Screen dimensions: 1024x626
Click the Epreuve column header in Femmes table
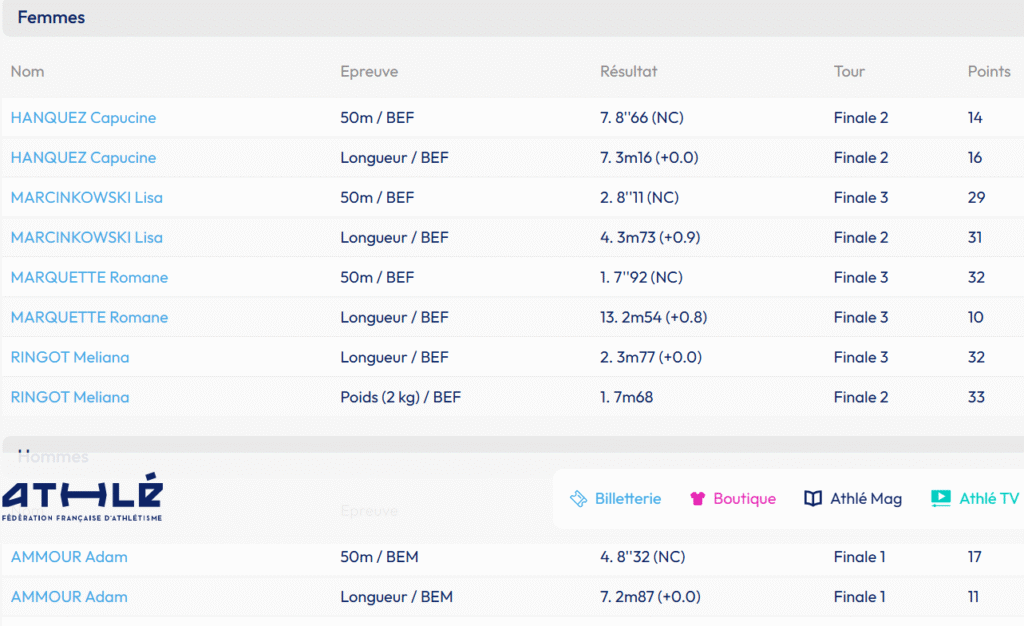(x=369, y=72)
